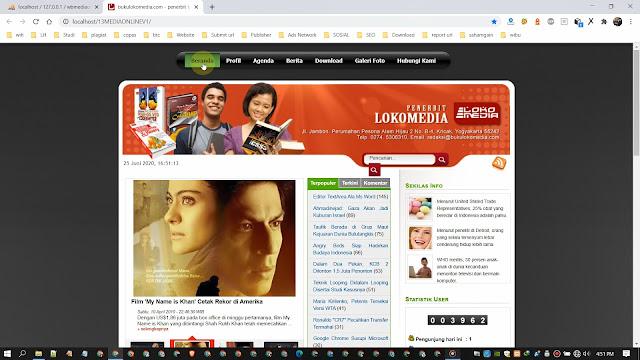Open the 'Maria Kirilenko, Petenis Terseksi' link
This screenshot has width=640, height=360.
(x=350, y=304)
